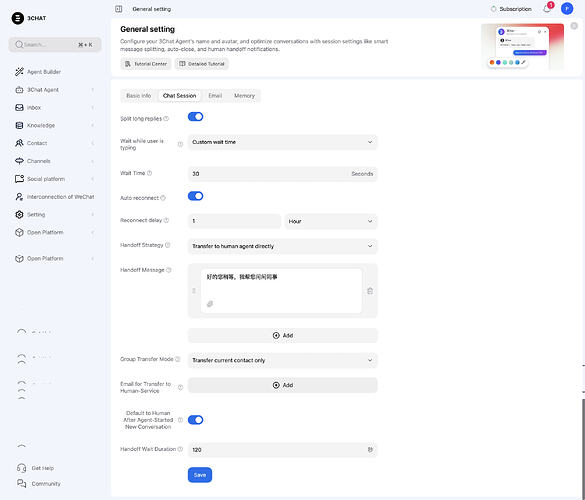Delete the handoff message via trash icon

(x=370, y=291)
